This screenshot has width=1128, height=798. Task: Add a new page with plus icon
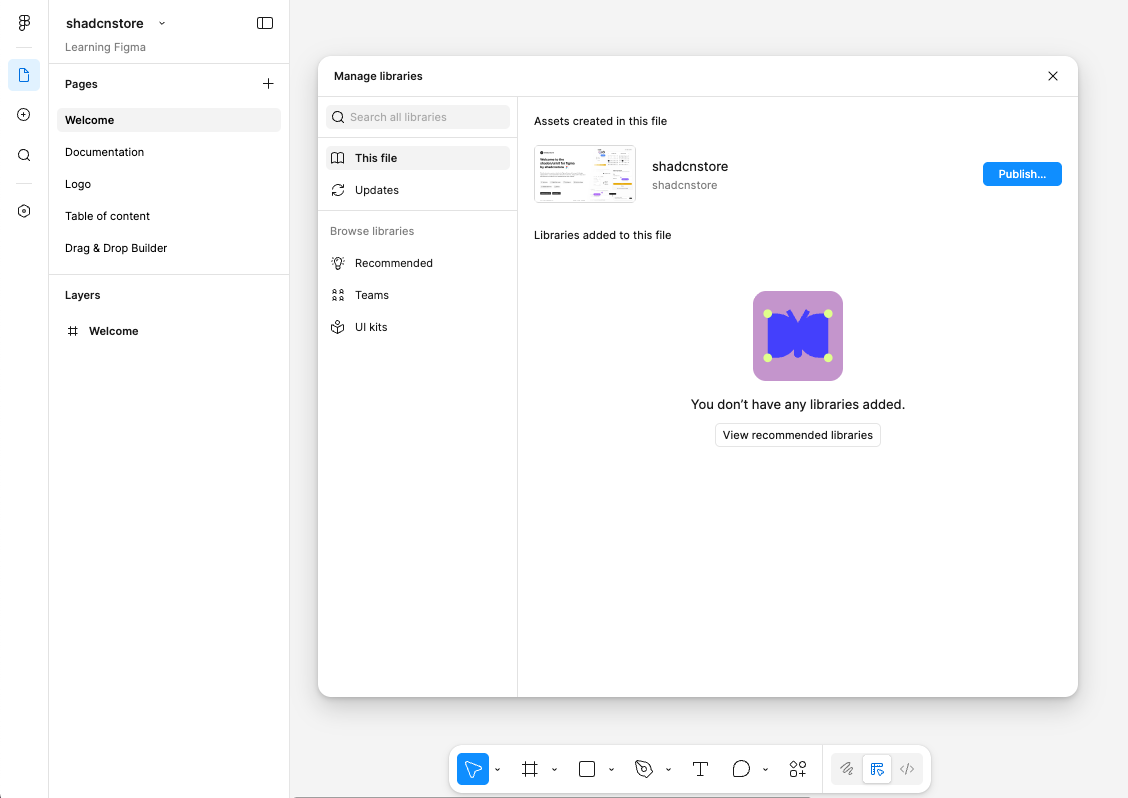pyautogui.click(x=268, y=84)
